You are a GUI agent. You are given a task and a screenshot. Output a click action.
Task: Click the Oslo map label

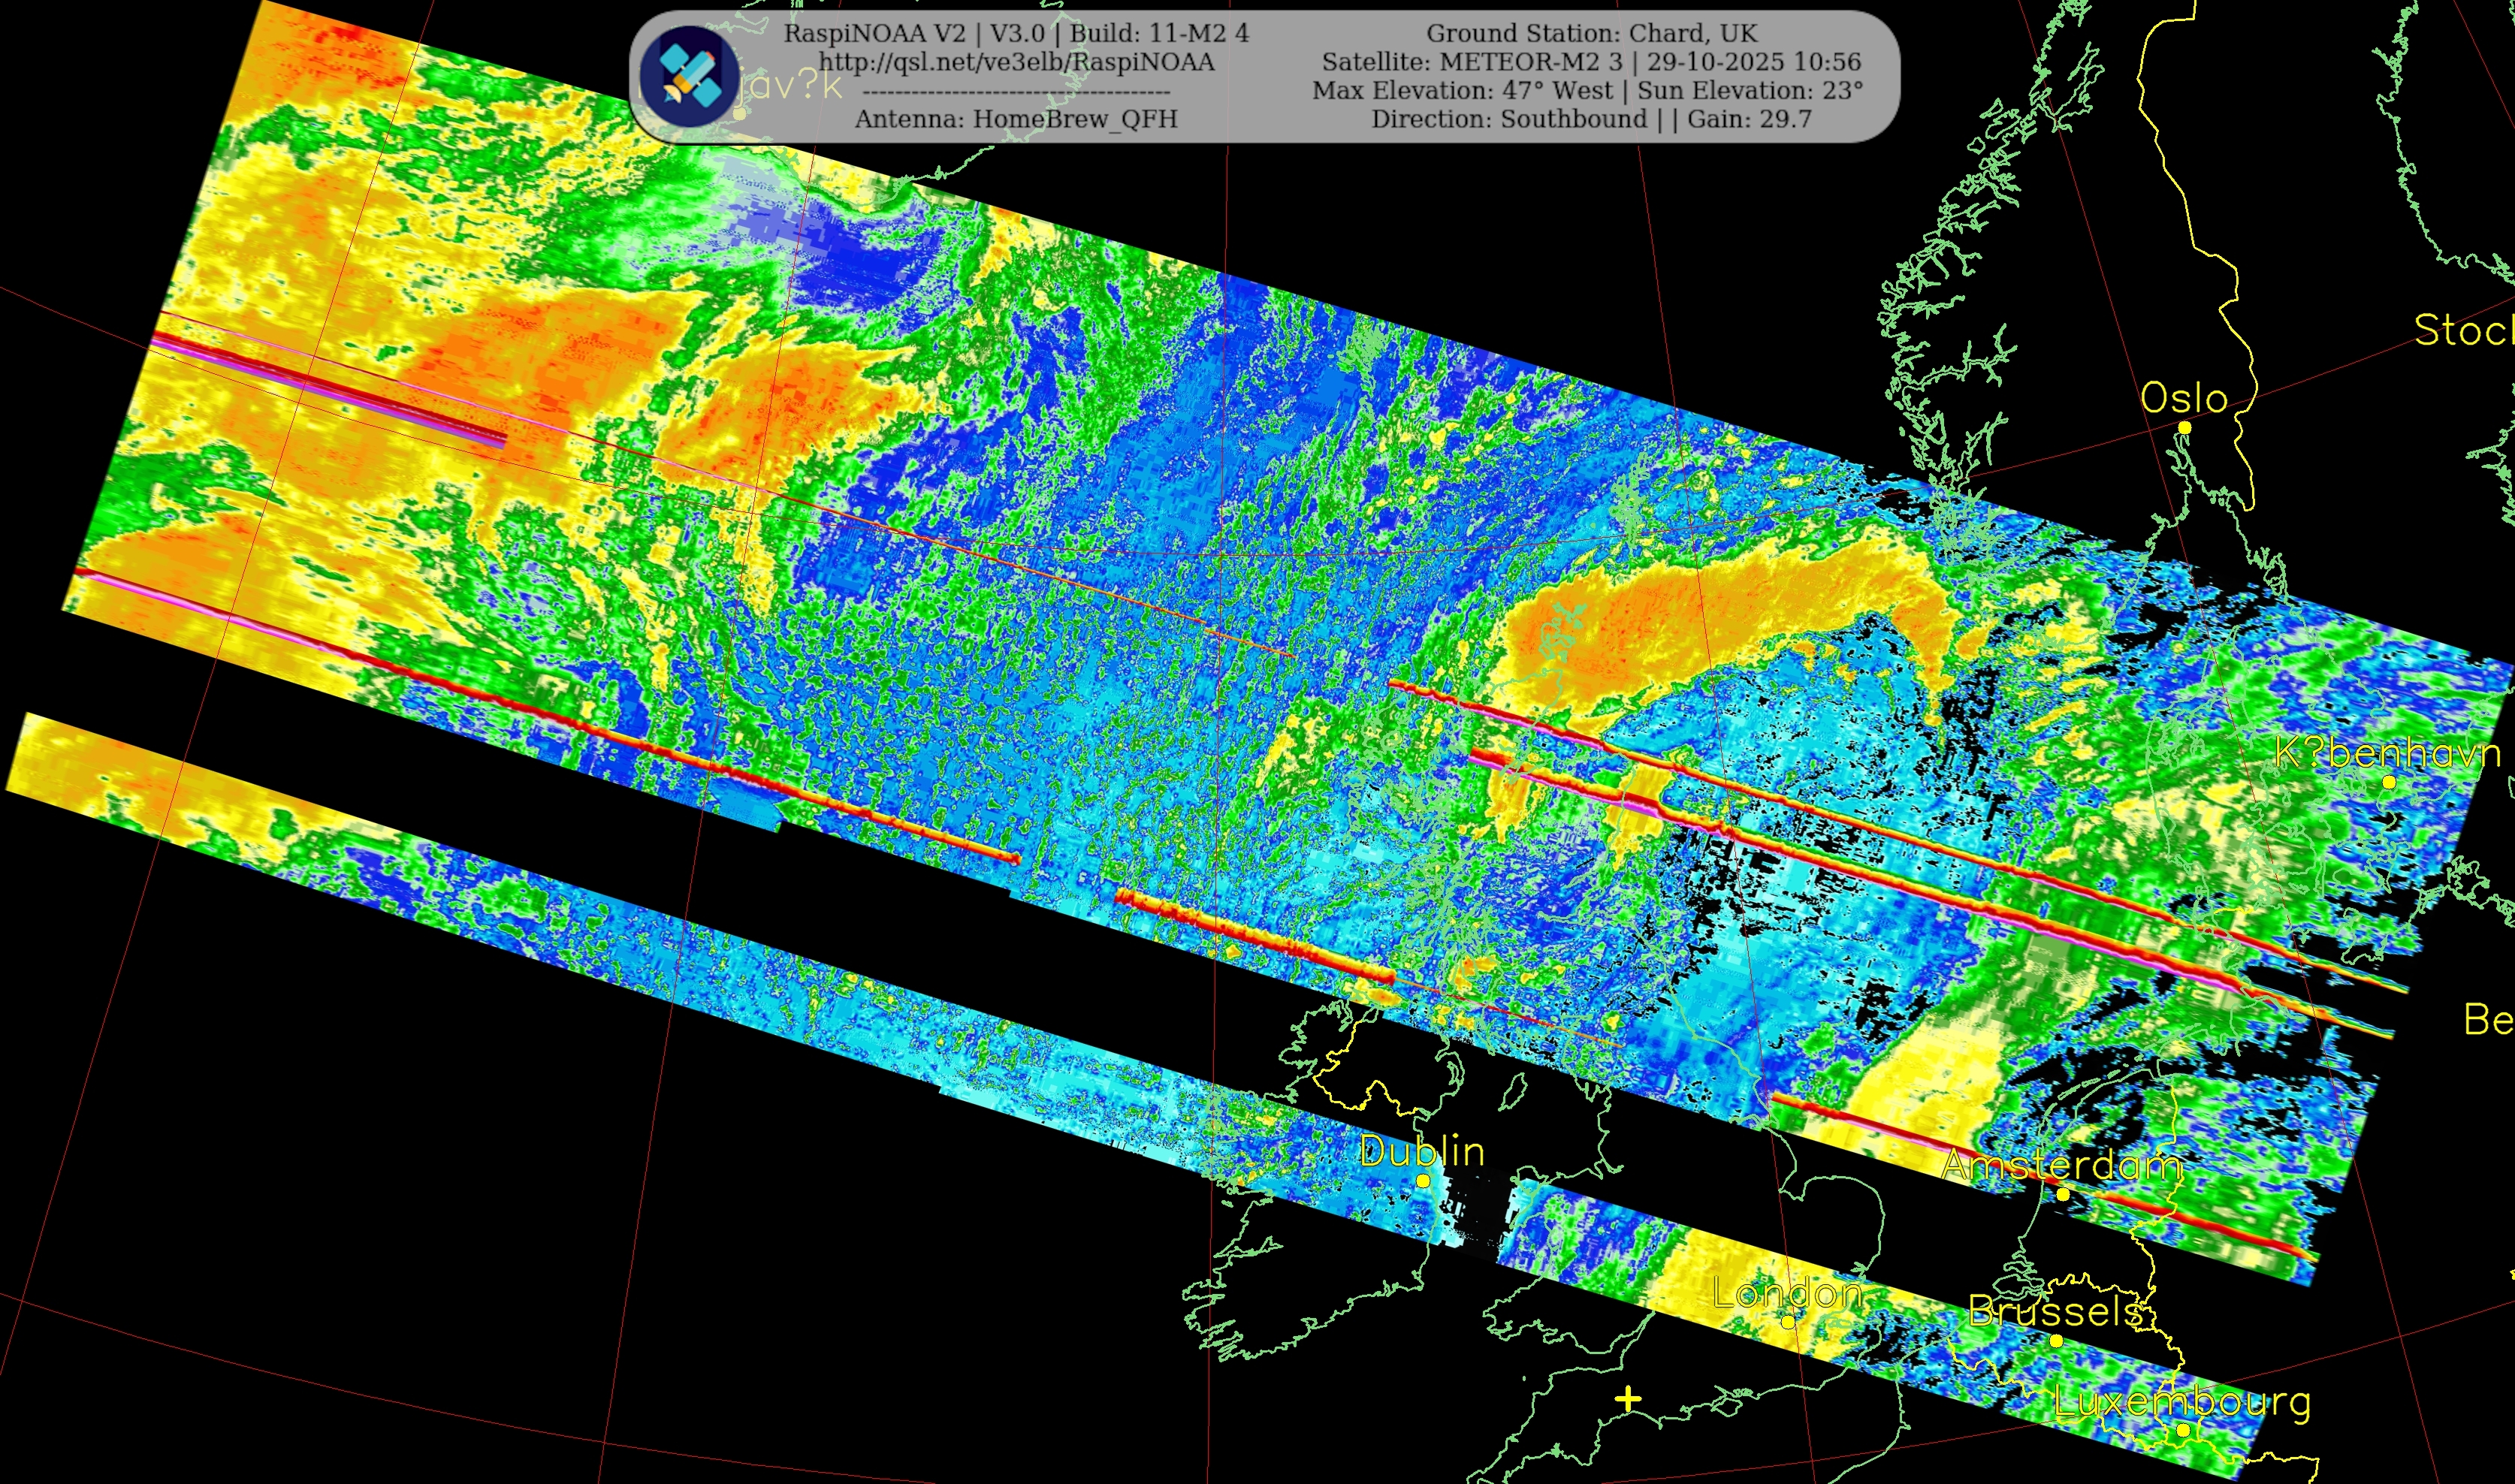[x=2184, y=399]
